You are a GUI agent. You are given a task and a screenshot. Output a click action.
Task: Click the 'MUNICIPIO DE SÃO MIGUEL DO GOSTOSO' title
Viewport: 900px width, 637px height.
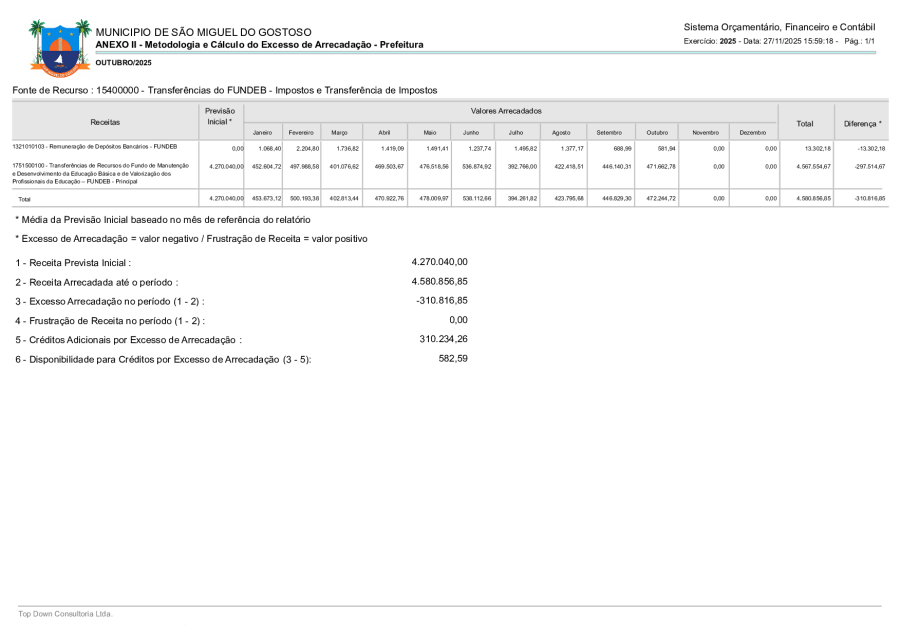(x=203, y=32)
